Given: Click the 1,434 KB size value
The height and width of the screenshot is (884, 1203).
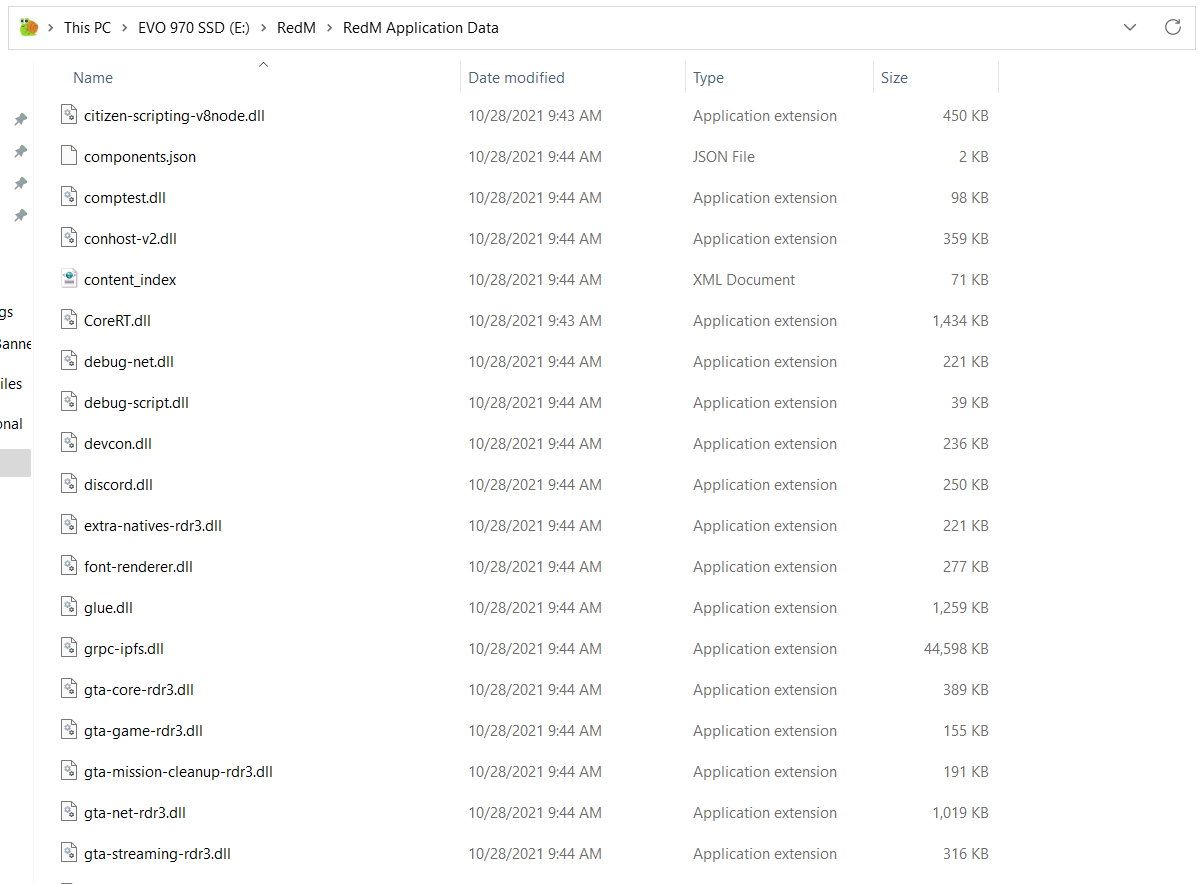Looking at the screenshot, I should coord(960,320).
